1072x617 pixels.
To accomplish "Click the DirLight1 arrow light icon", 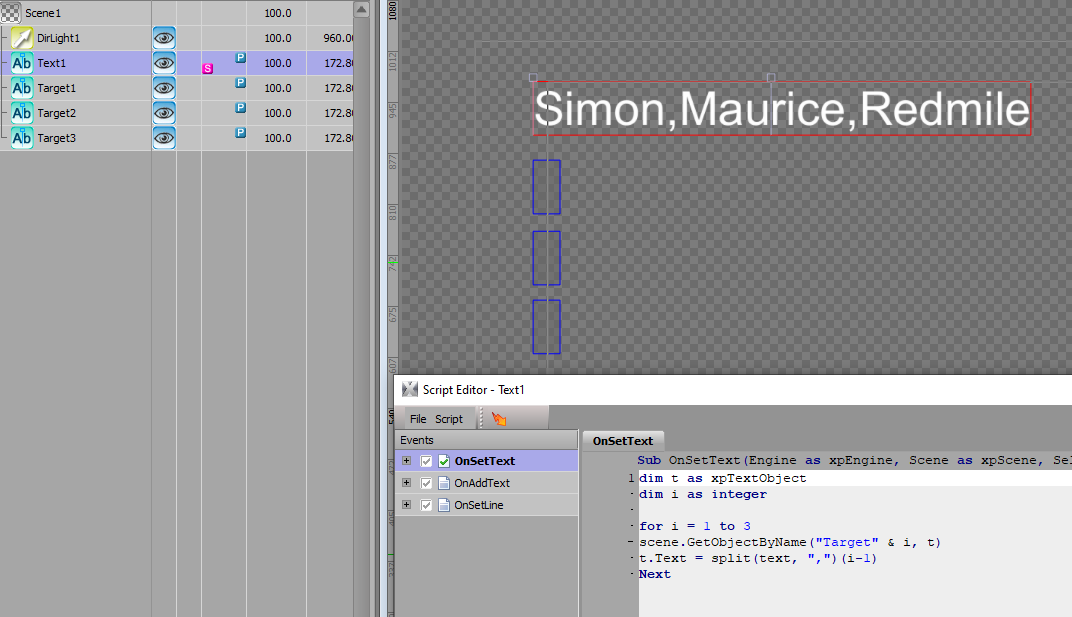I will tap(22, 38).
